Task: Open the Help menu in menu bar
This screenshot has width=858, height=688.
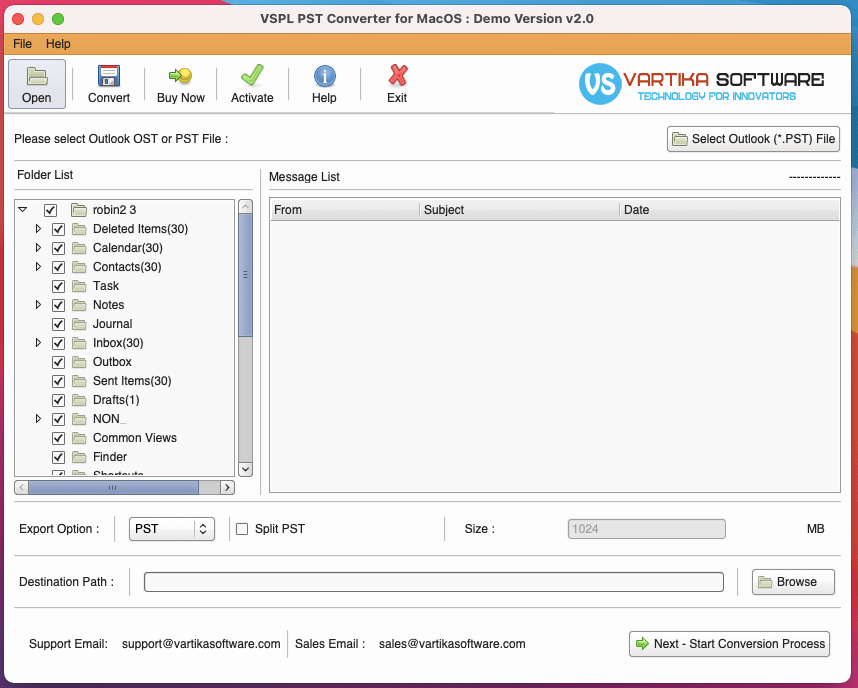Action: click(58, 44)
